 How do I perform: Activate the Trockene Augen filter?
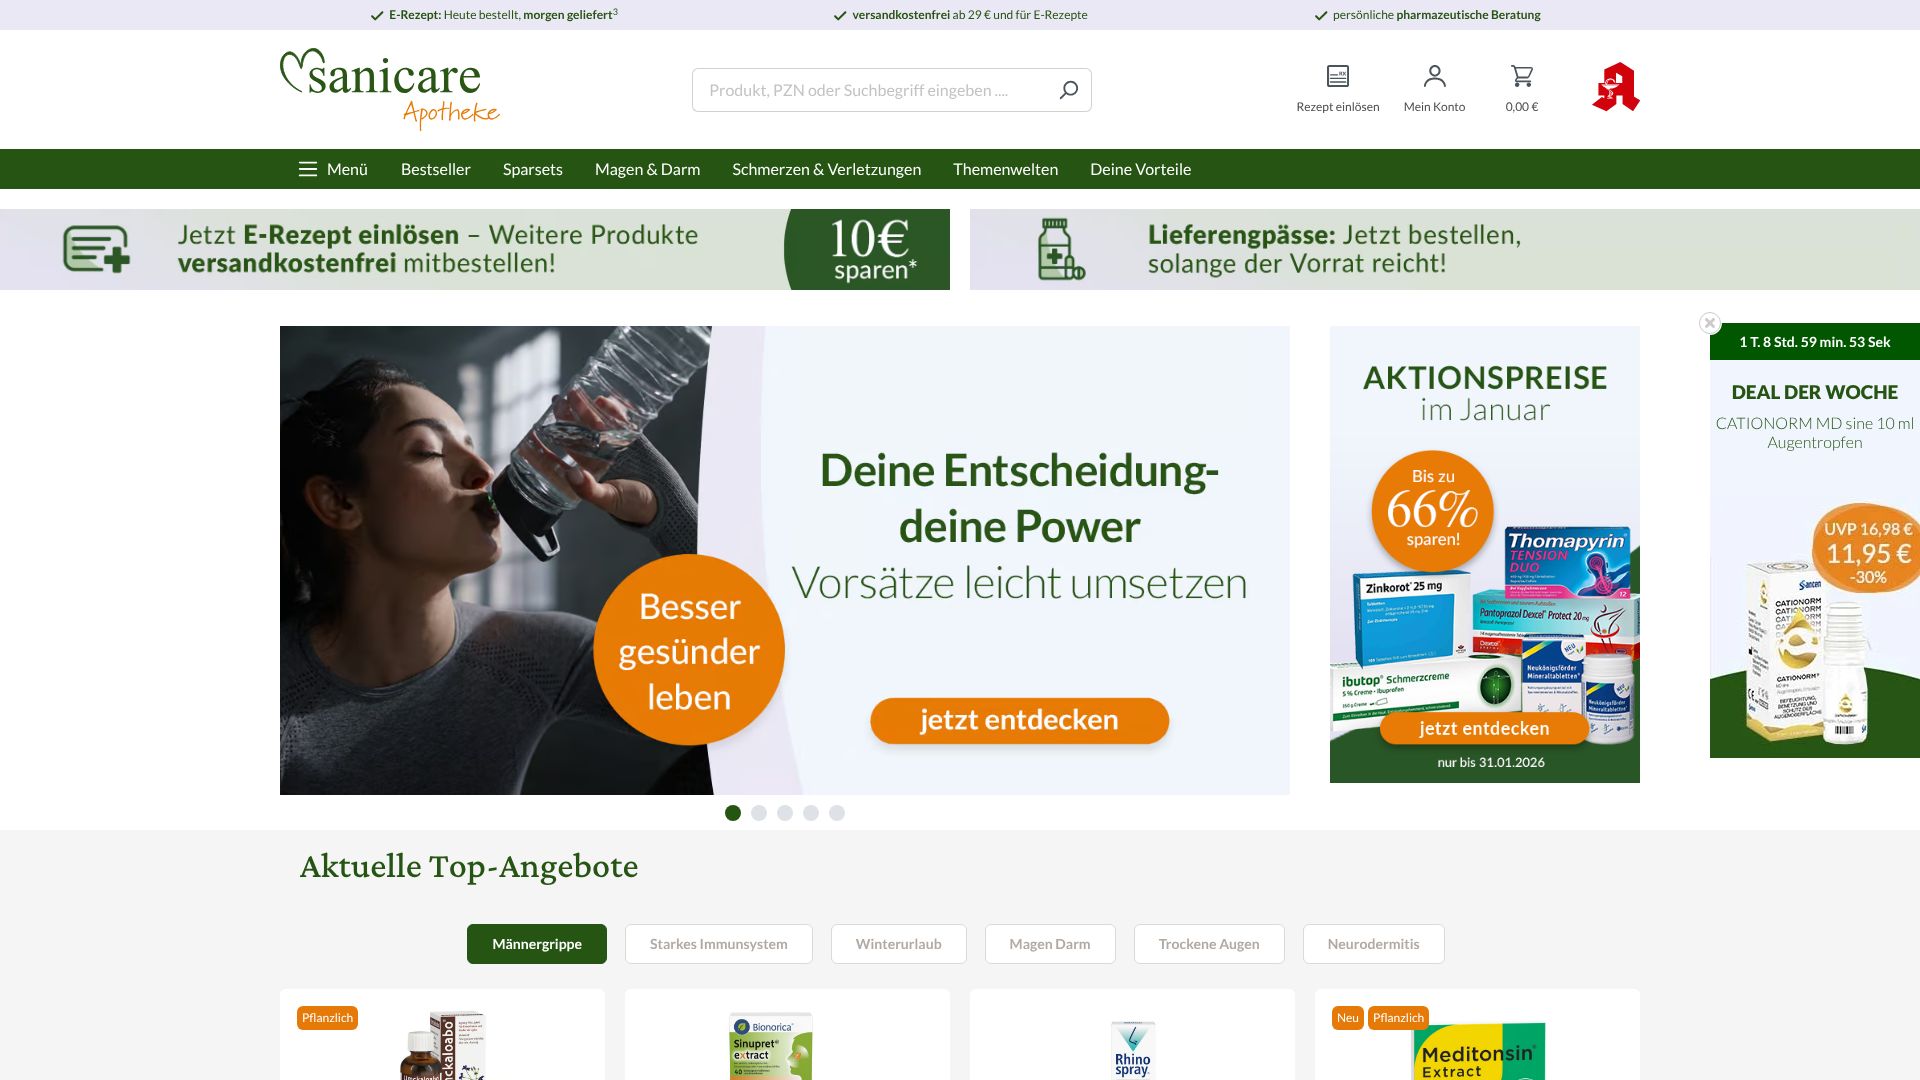pyautogui.click(x=1208, y=943)
